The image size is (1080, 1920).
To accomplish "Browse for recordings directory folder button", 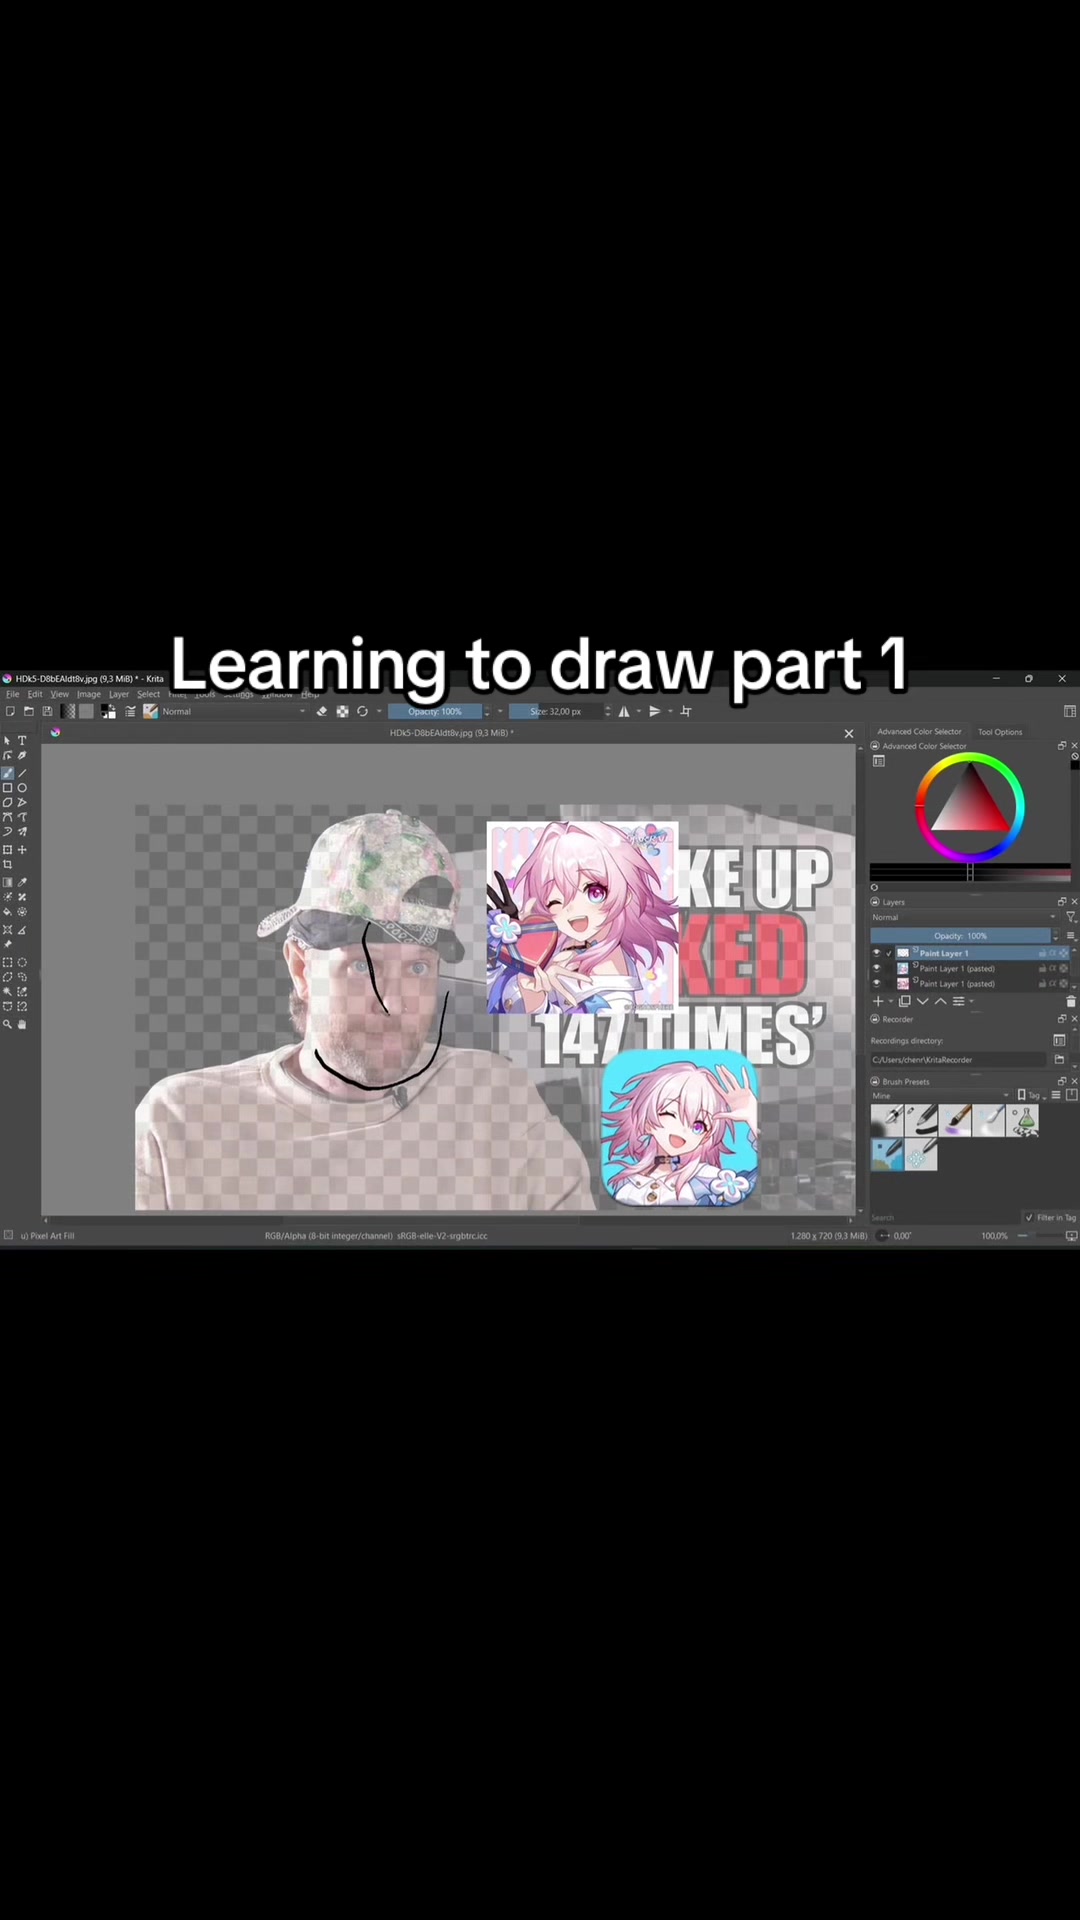I will tap(1059, 1059).
